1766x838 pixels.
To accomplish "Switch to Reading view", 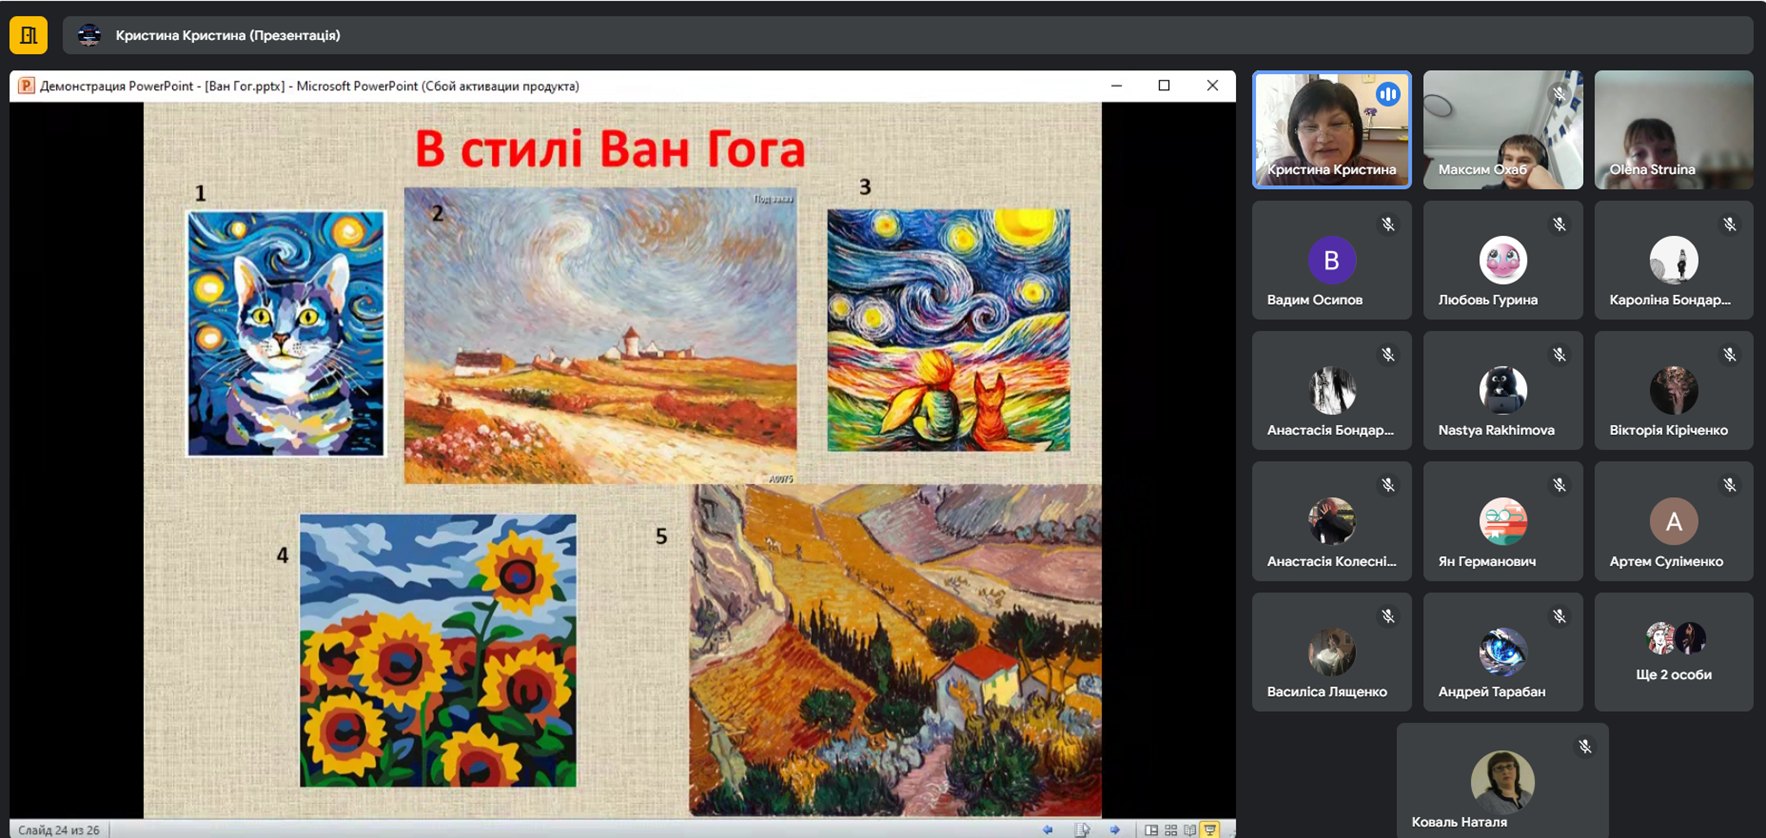I will pos(1190,829).
